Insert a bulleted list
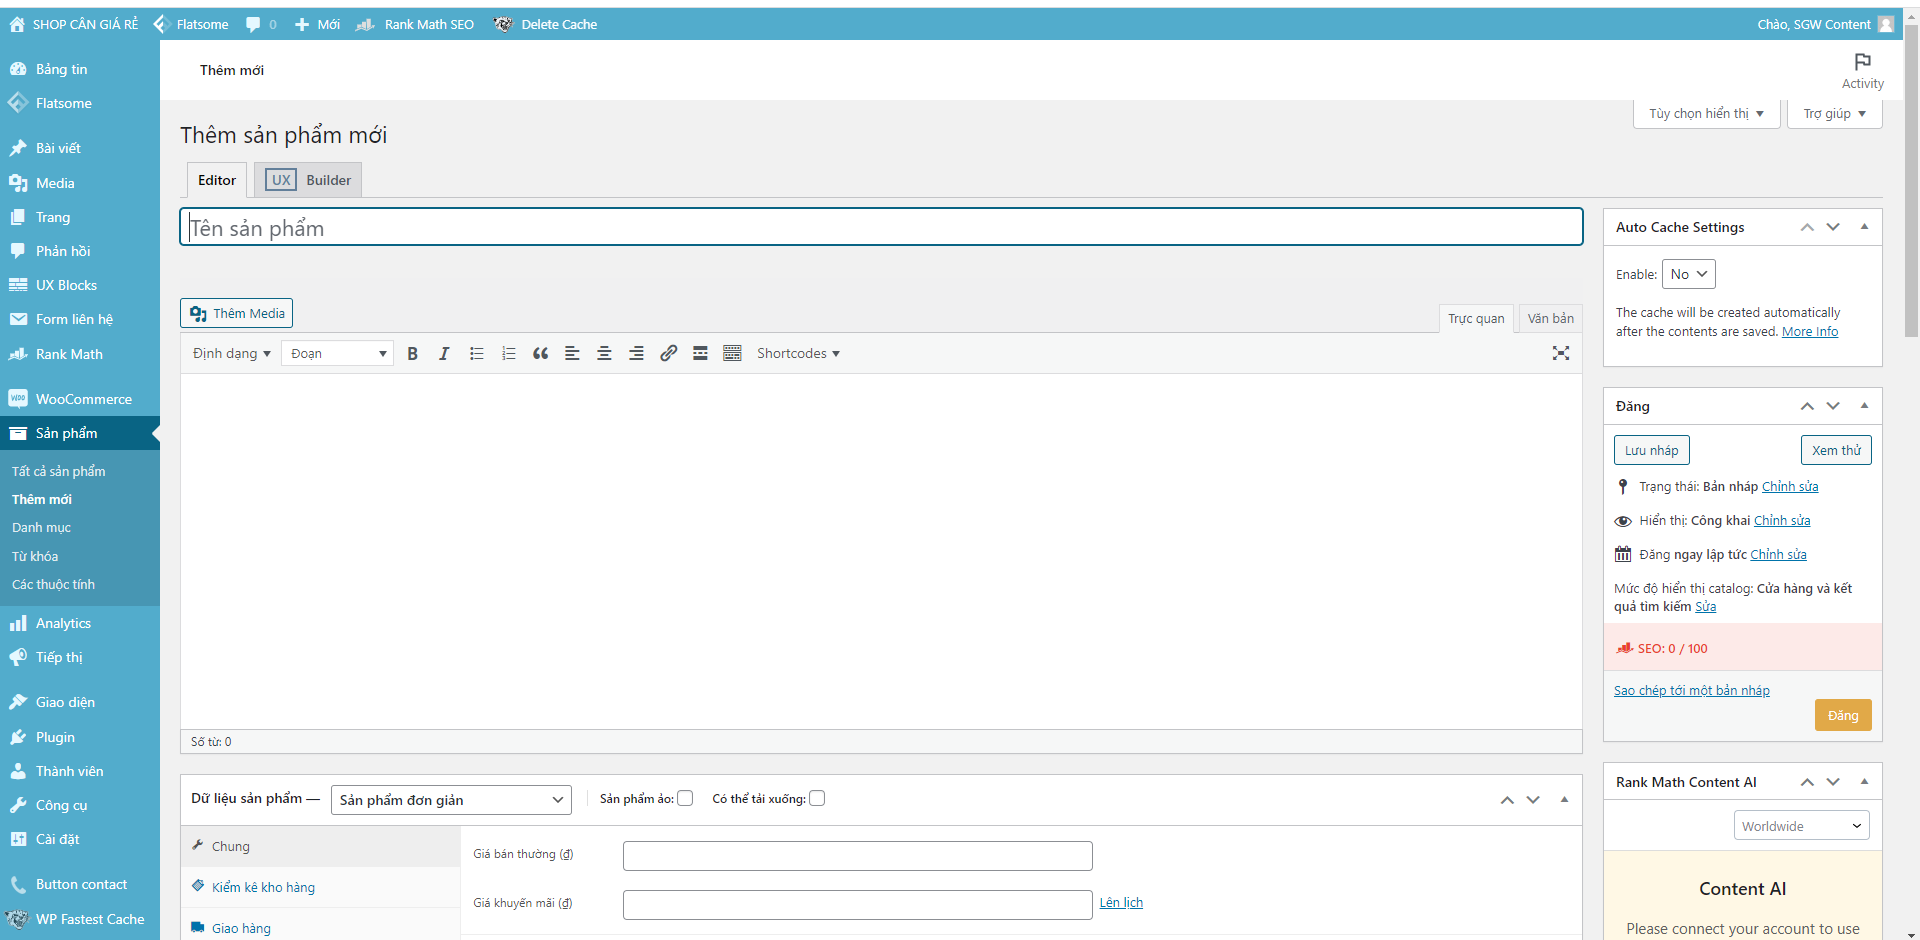 click(476, 353)
